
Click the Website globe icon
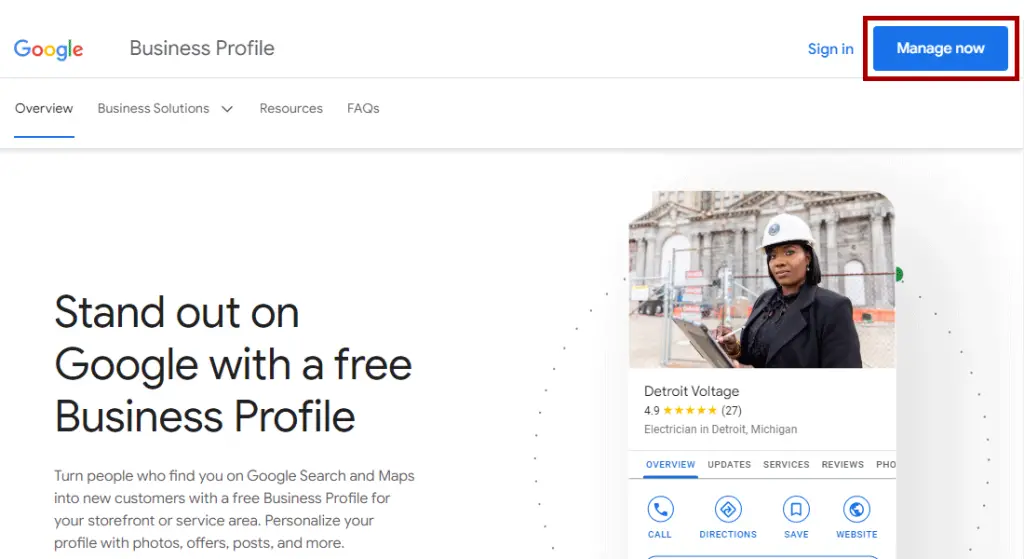click(856, 509)
